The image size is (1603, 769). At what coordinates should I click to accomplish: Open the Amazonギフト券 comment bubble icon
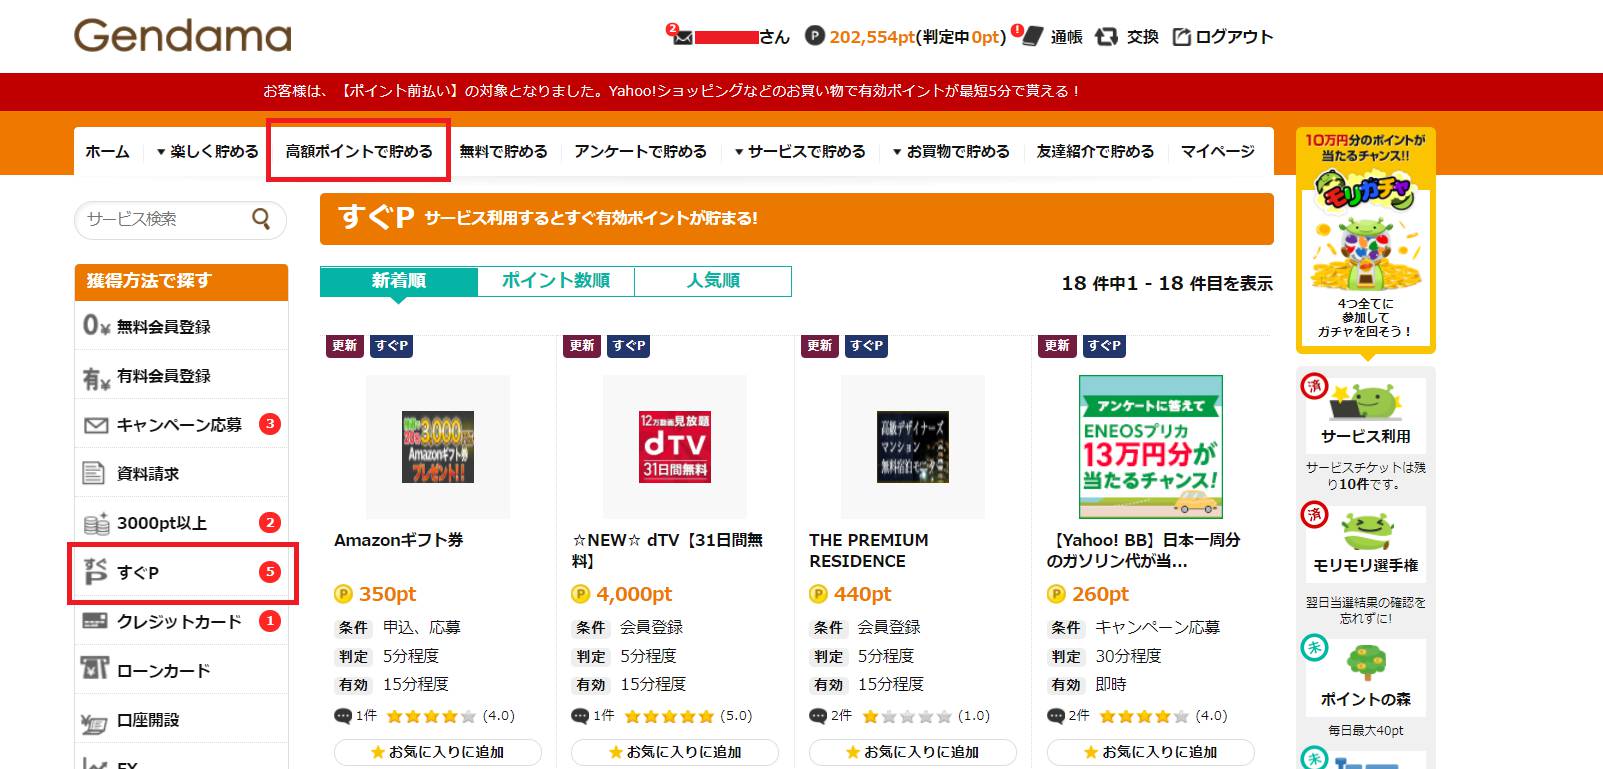(x=343, y=716)
